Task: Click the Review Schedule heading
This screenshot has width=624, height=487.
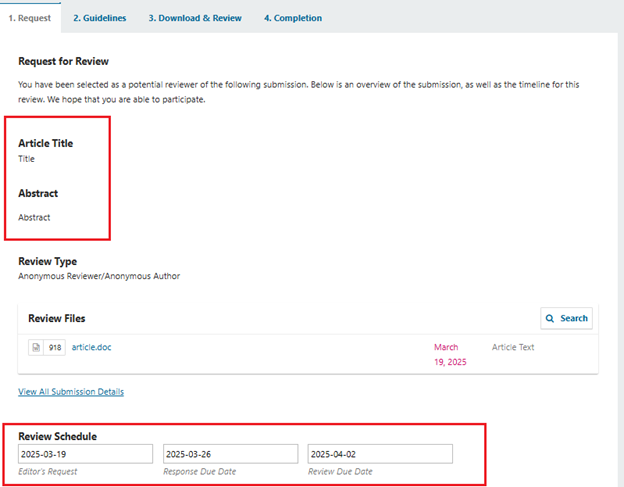Action: 57,436
